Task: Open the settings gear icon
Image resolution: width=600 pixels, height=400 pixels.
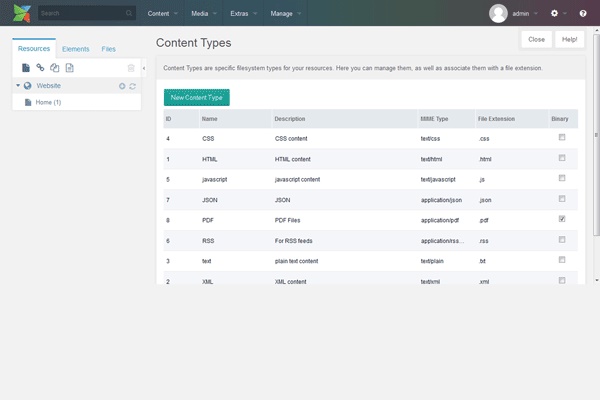Action: click(x=554, y=13)
